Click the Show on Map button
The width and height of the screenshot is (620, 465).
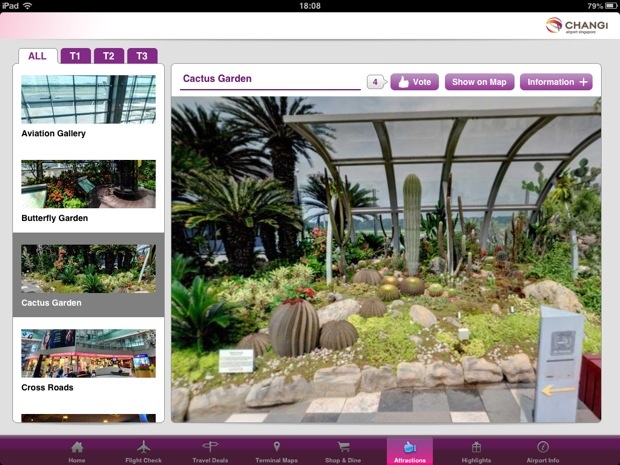479,82
